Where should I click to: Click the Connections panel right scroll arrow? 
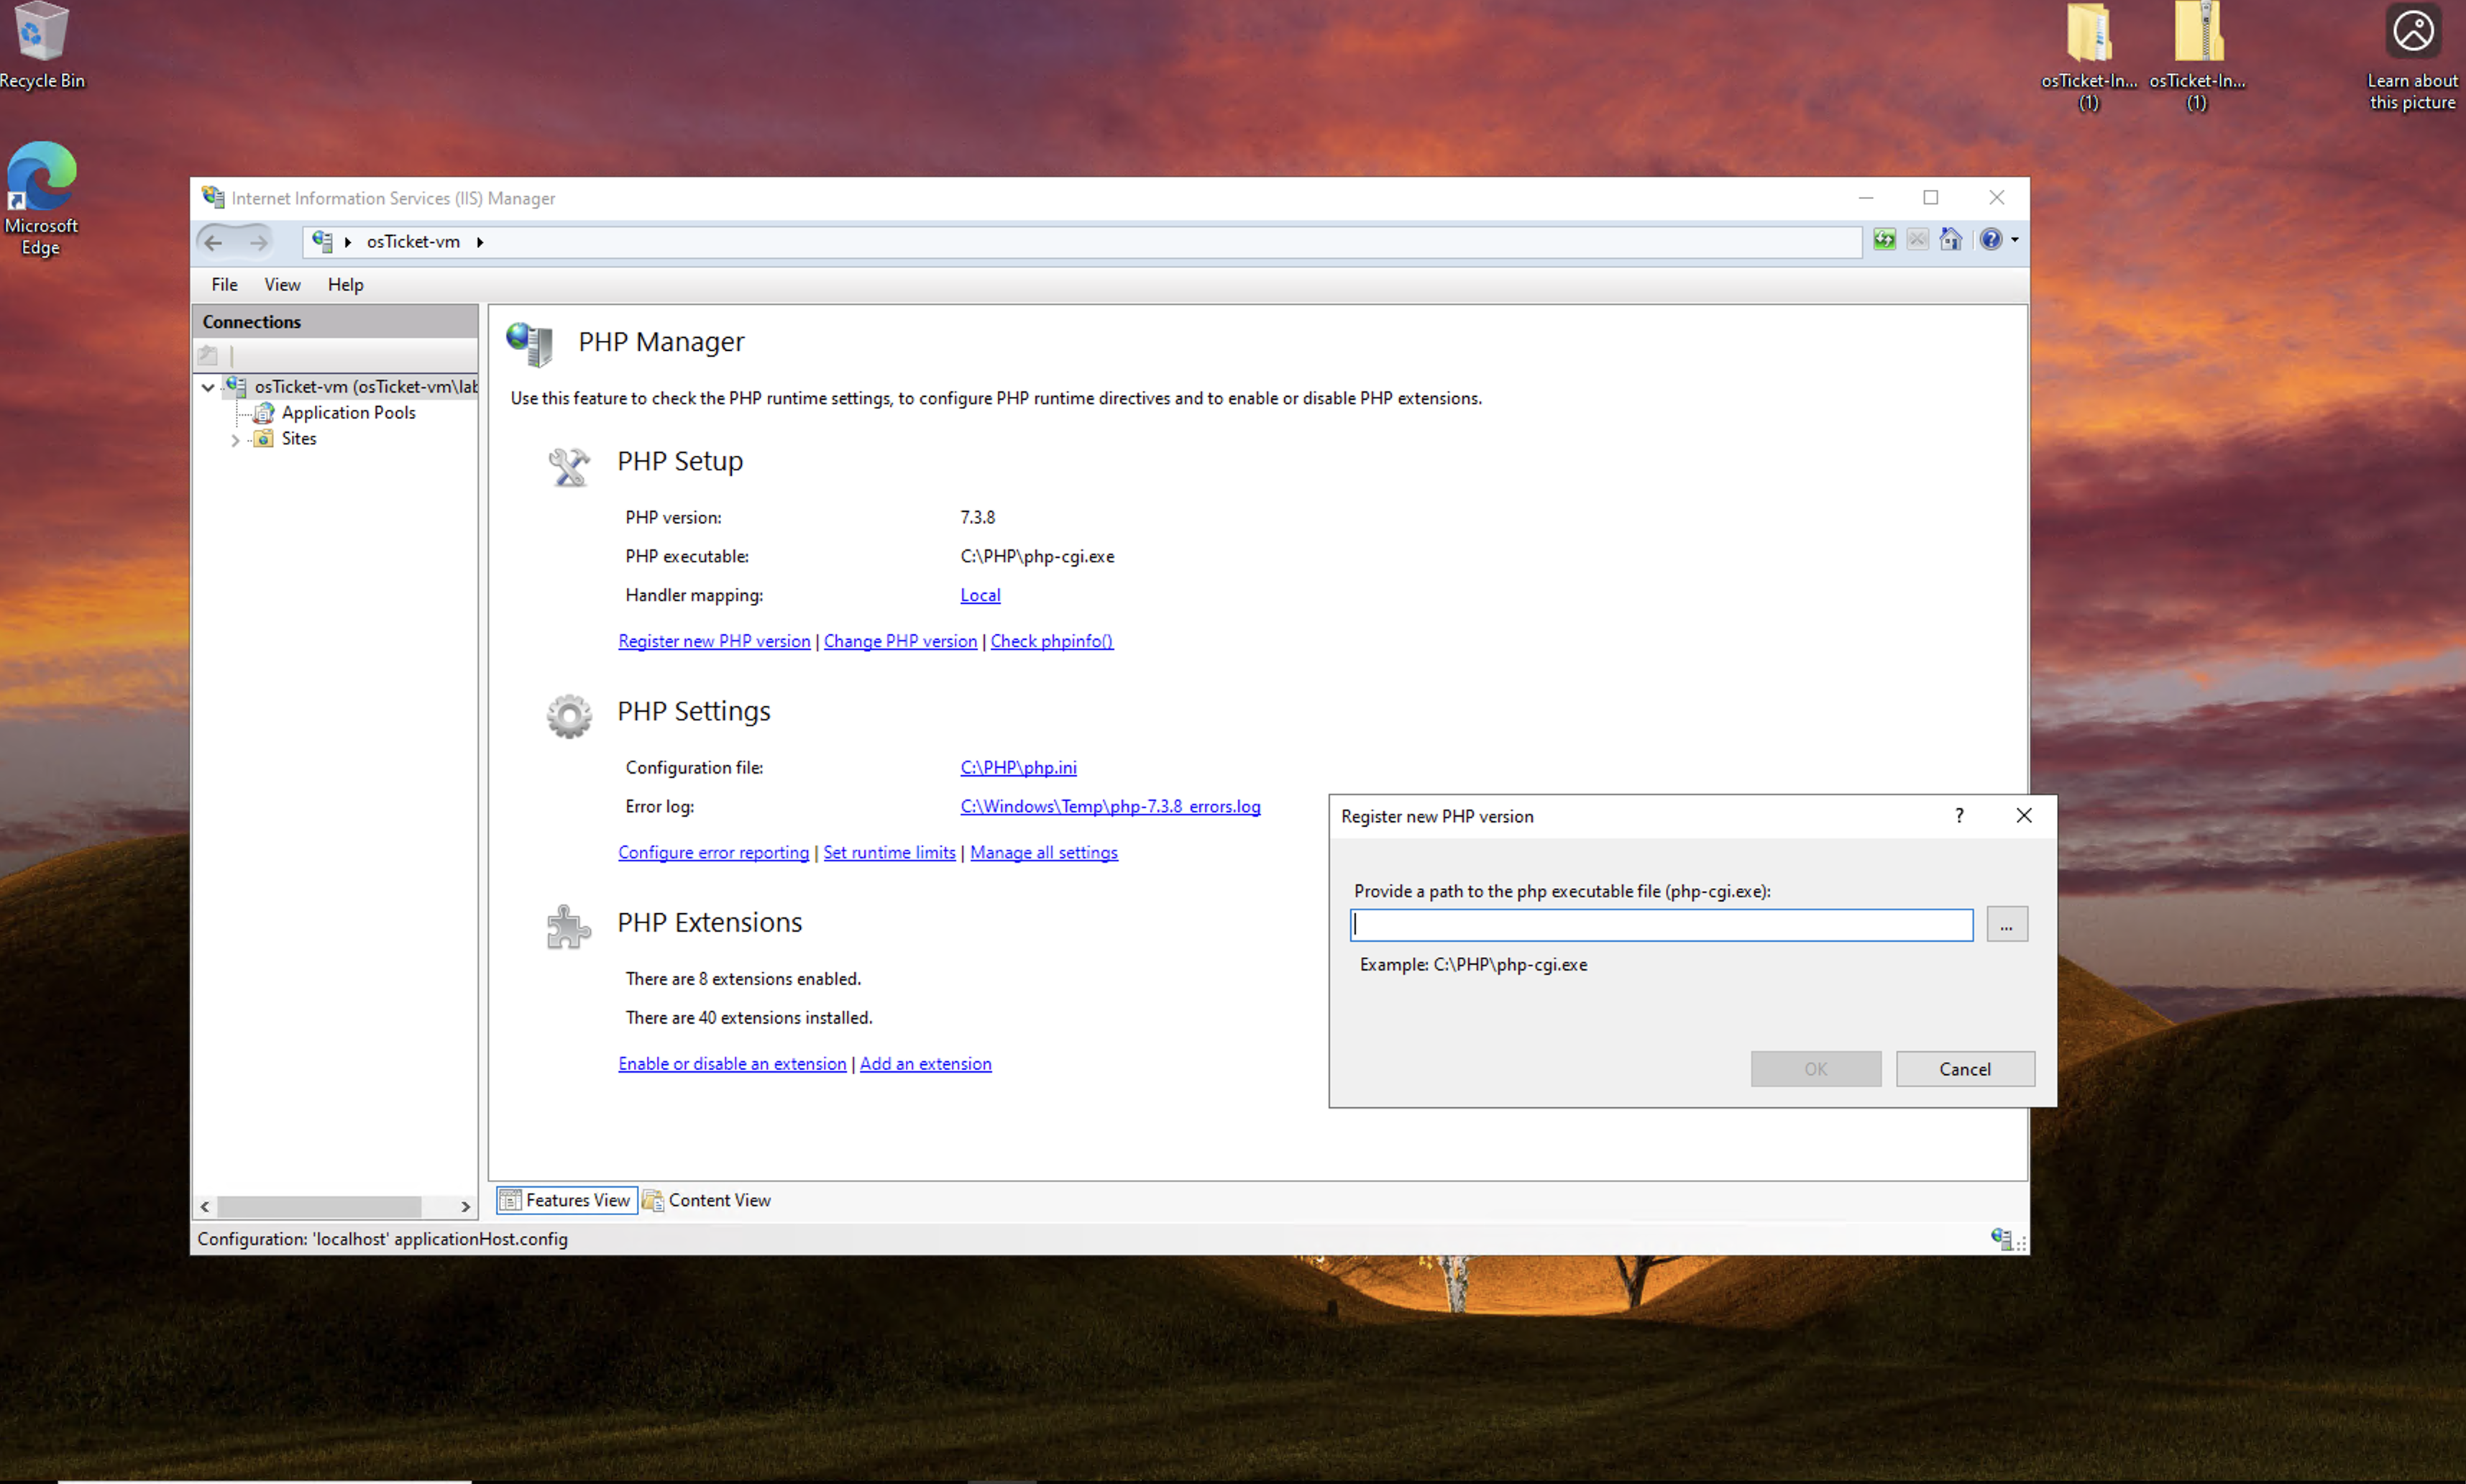pyautogui.click(x=465, y=1206)
